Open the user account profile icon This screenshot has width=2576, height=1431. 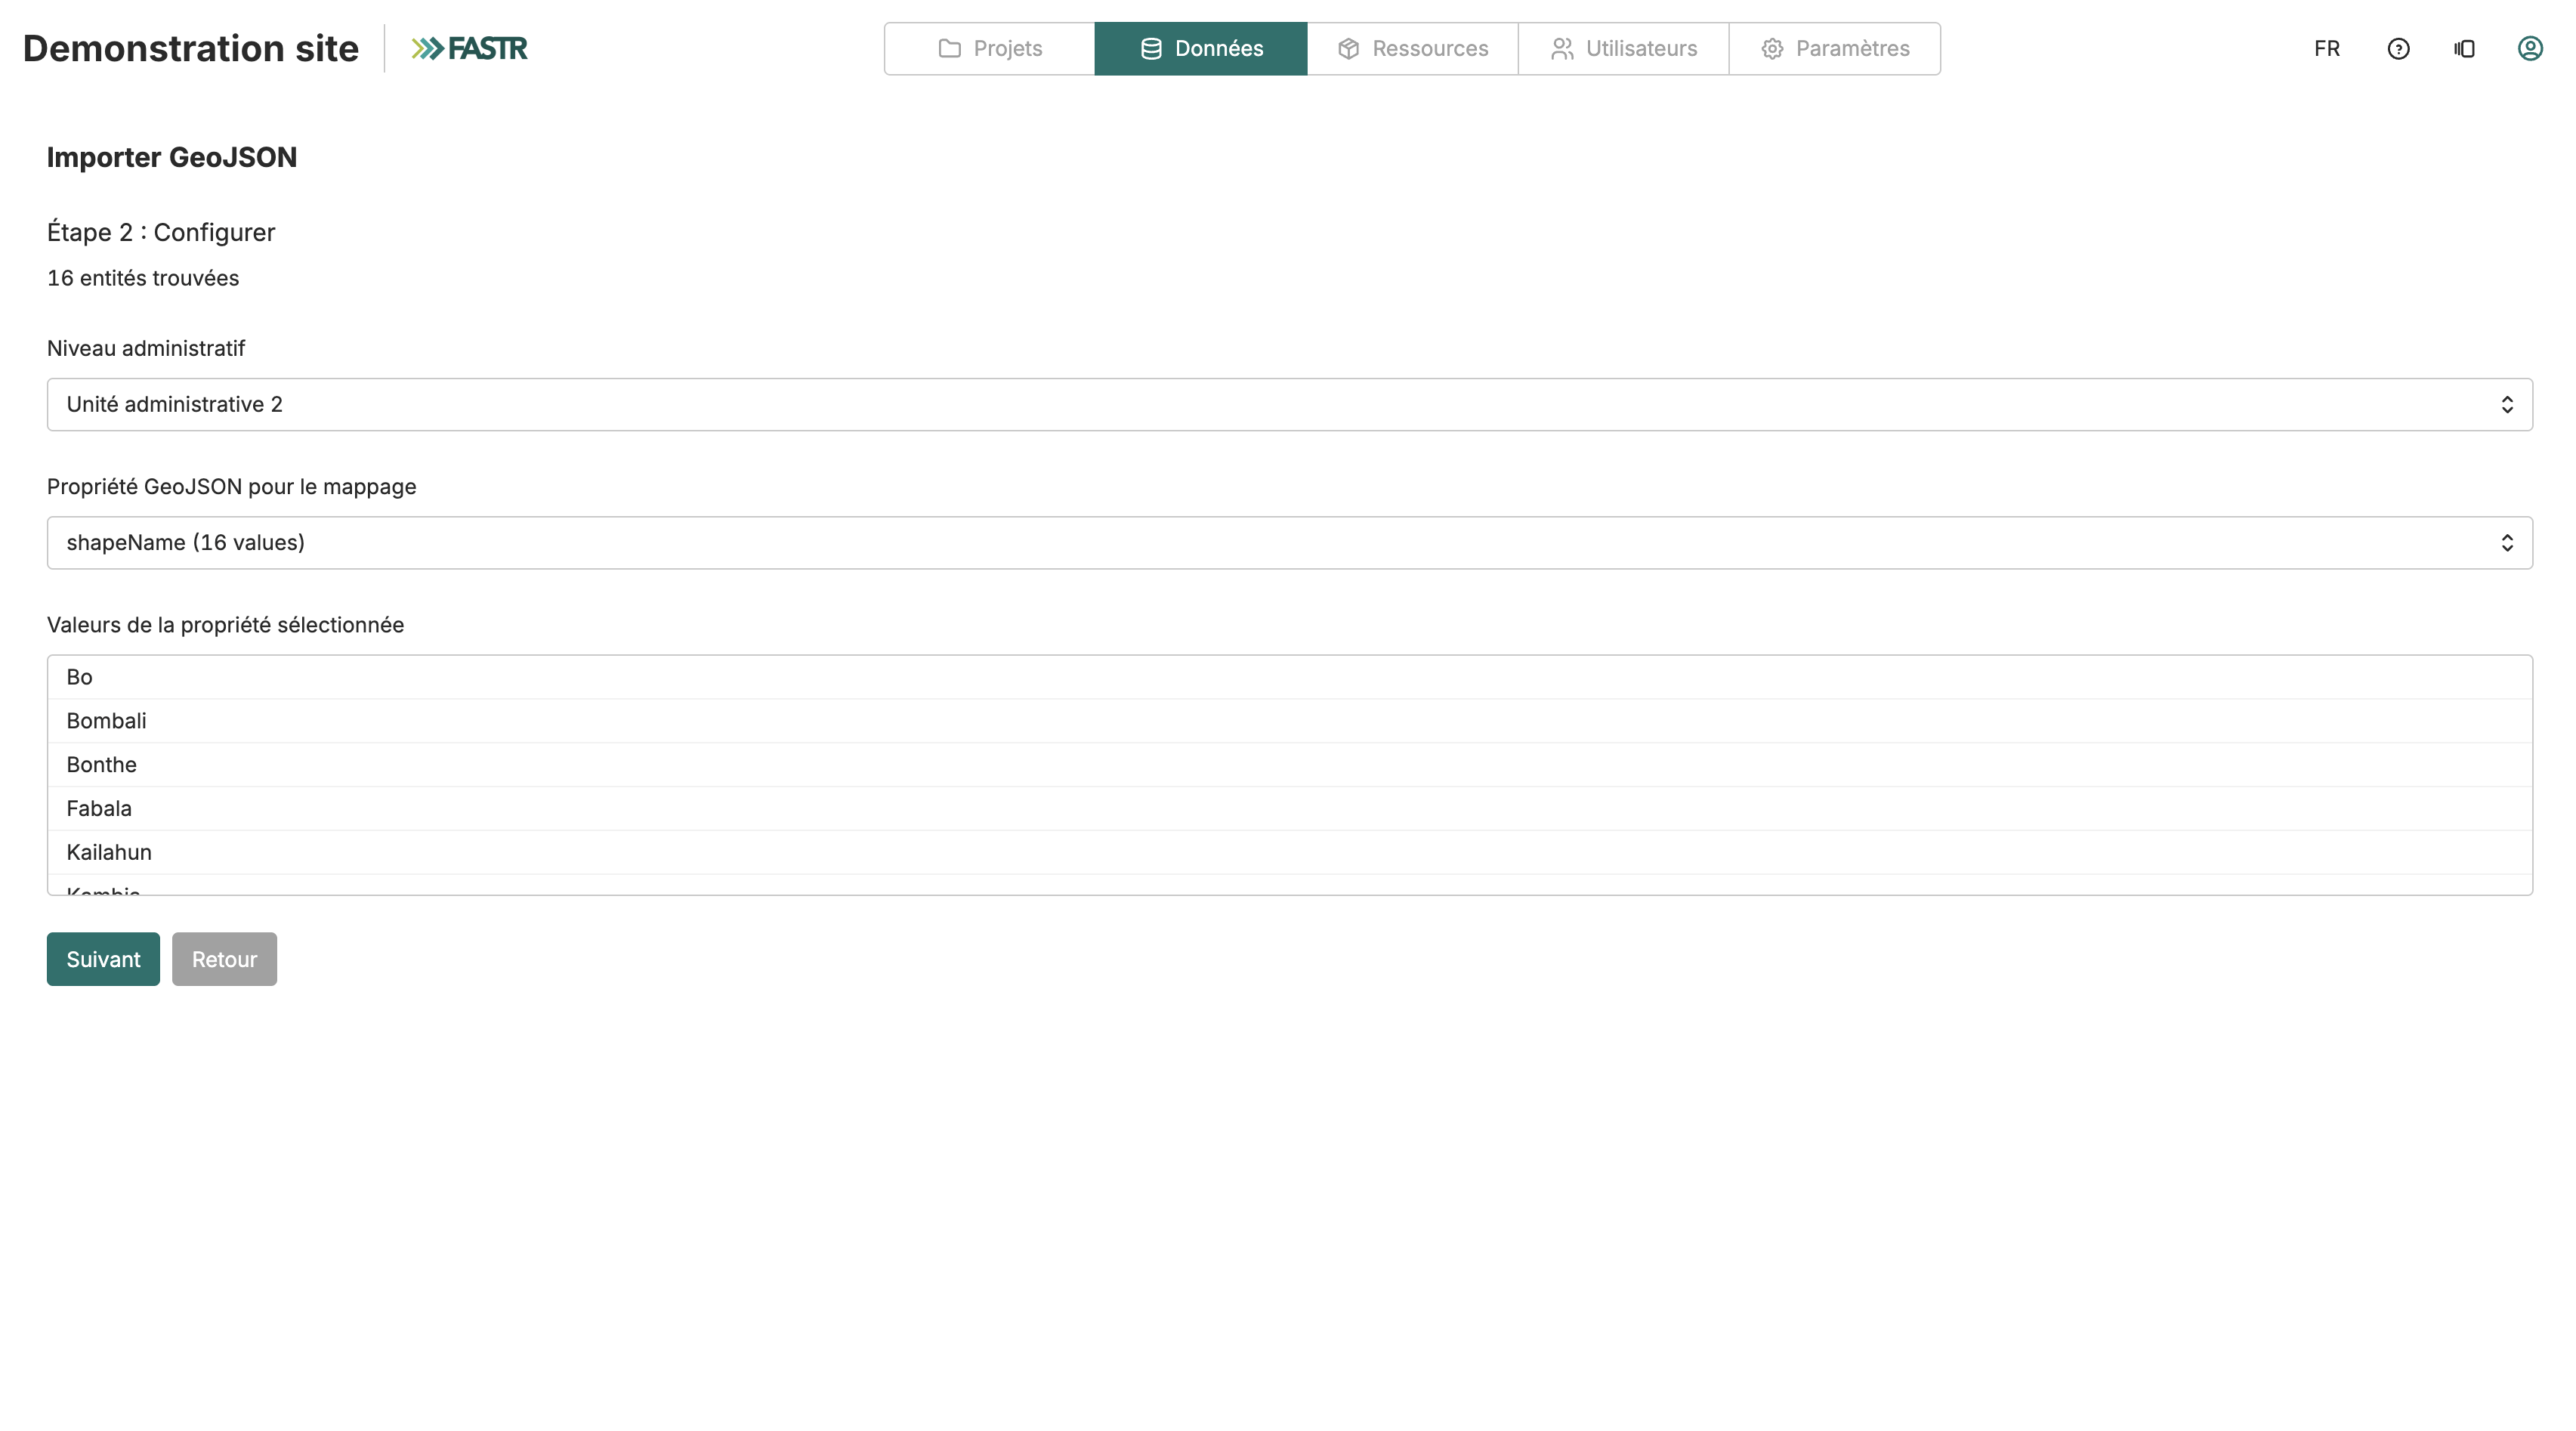[x=2530, y=49]
